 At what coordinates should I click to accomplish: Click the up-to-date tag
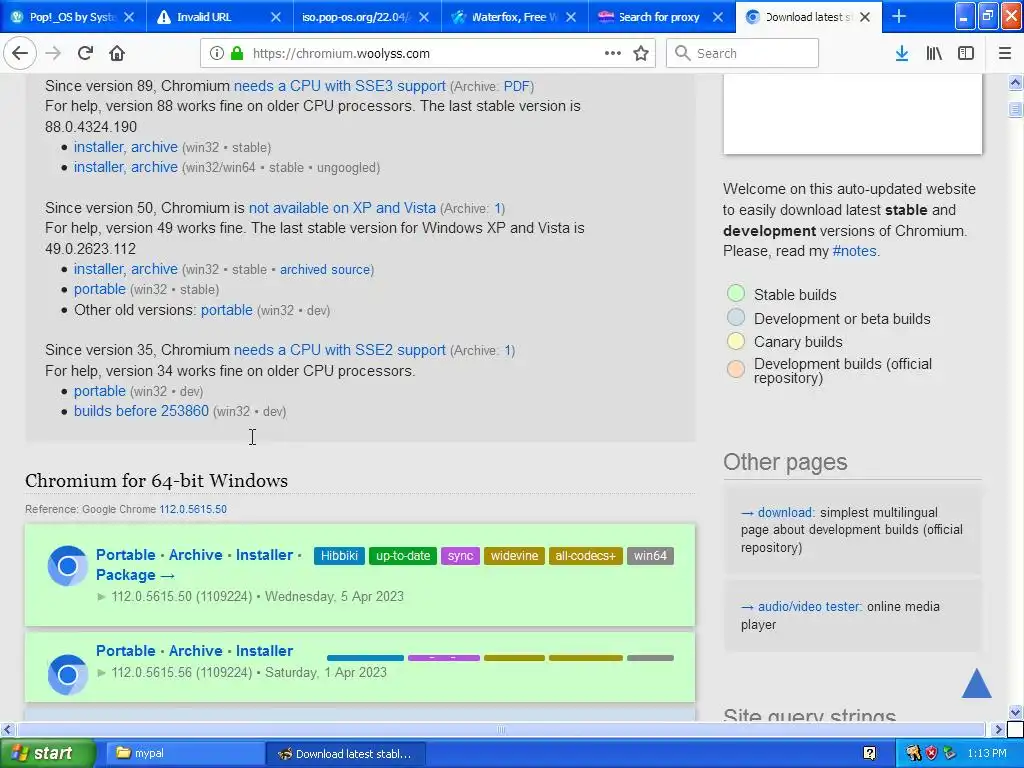pos(403,556)
